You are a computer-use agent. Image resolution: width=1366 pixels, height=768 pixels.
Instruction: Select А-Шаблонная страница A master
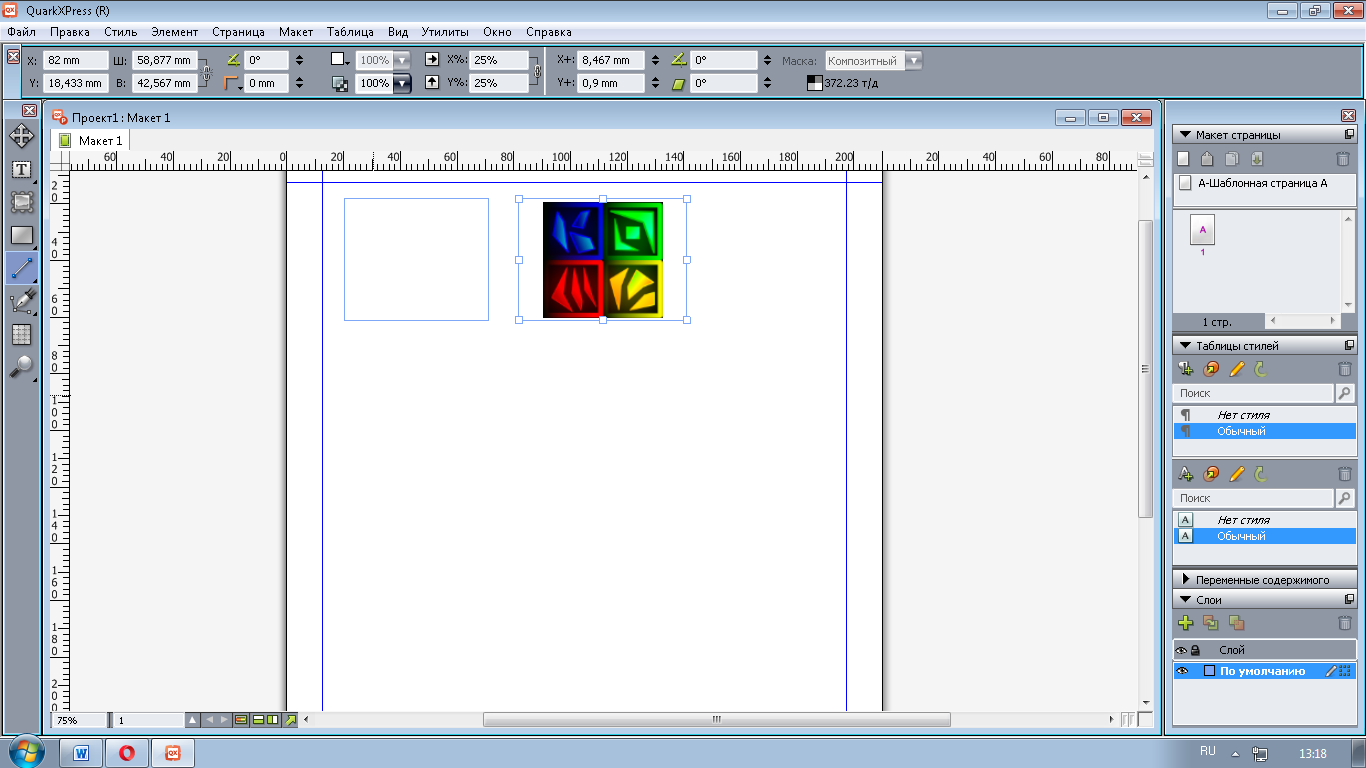pyautogui.click(x=1264, y=184)
